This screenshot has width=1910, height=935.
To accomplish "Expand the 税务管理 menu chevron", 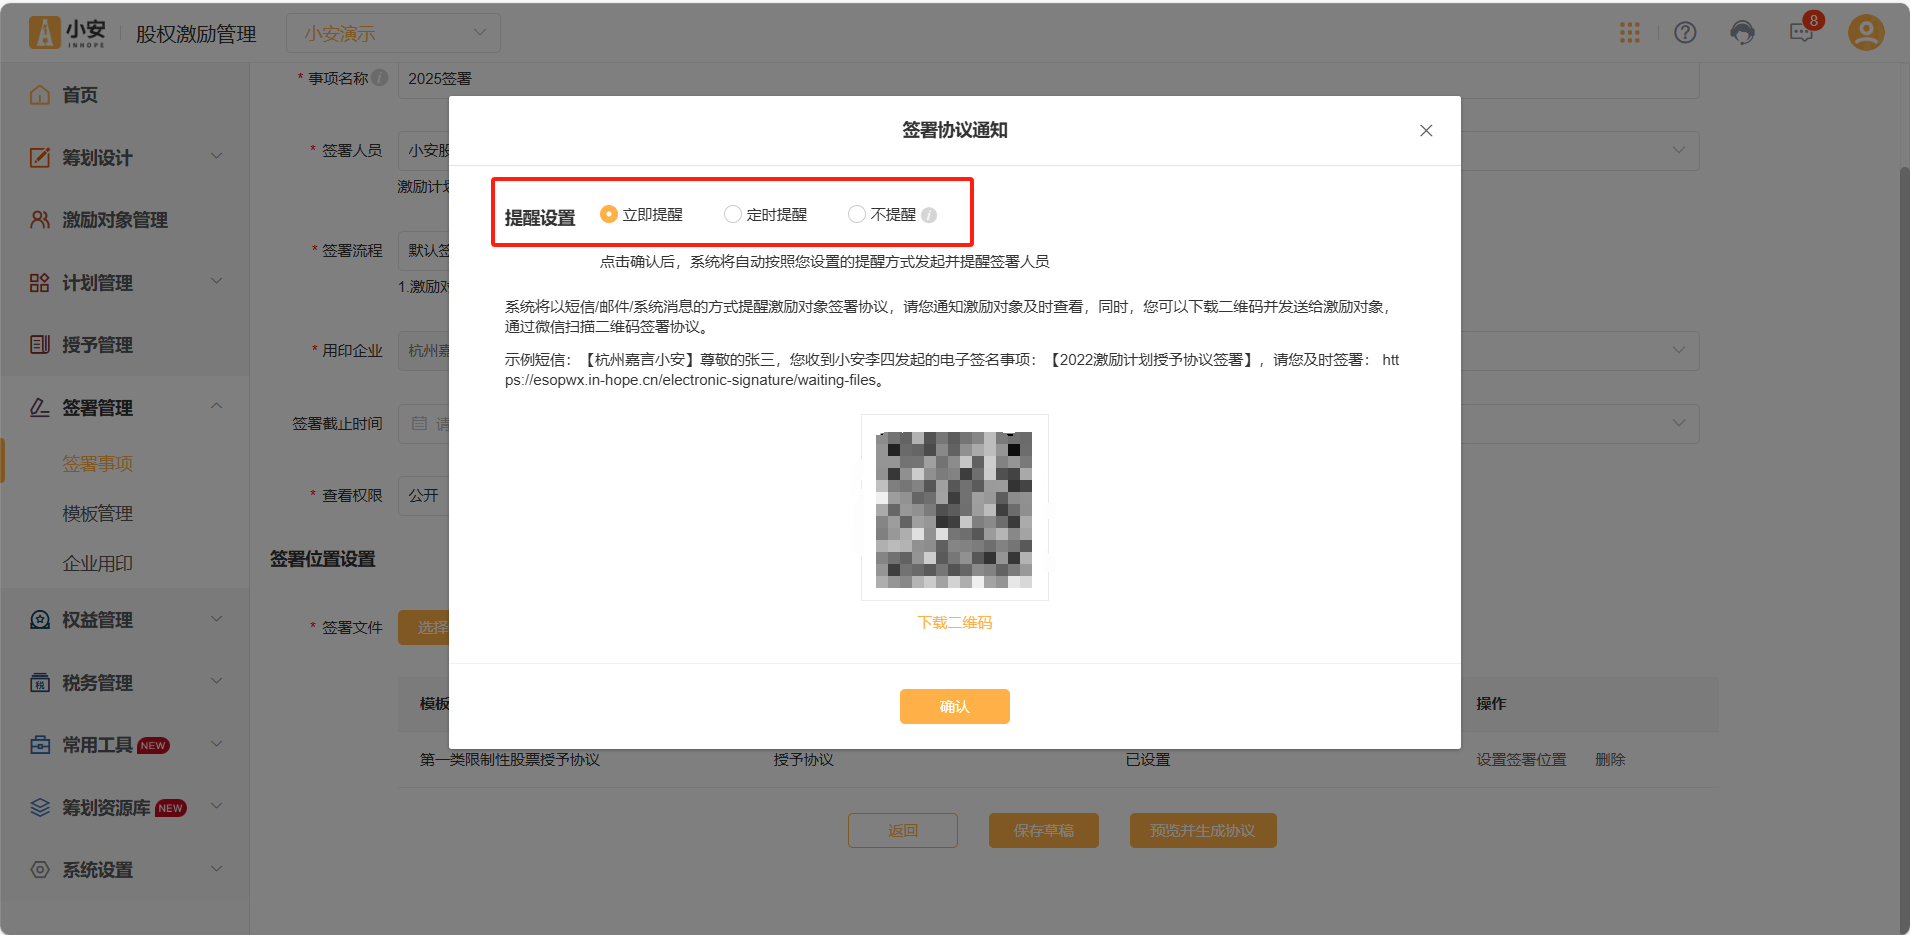I will [217, 681].
